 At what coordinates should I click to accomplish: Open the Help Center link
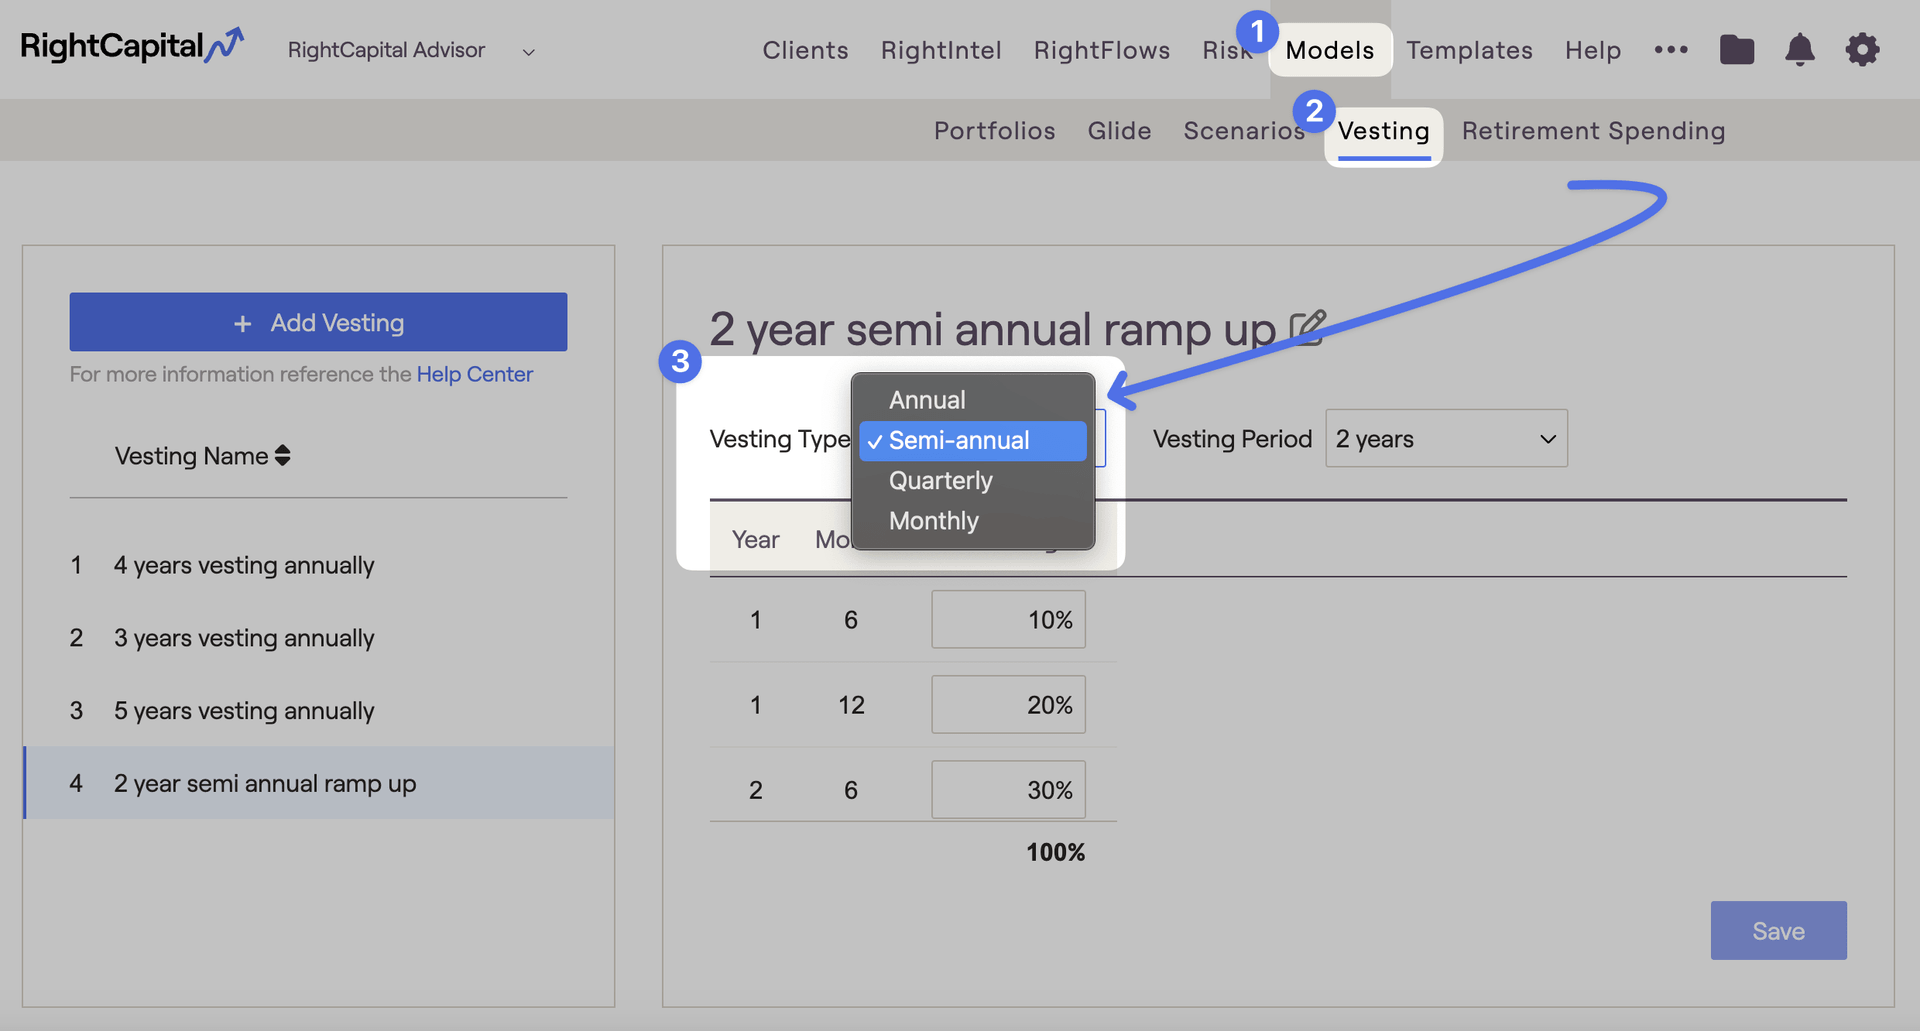click(475, 374)
